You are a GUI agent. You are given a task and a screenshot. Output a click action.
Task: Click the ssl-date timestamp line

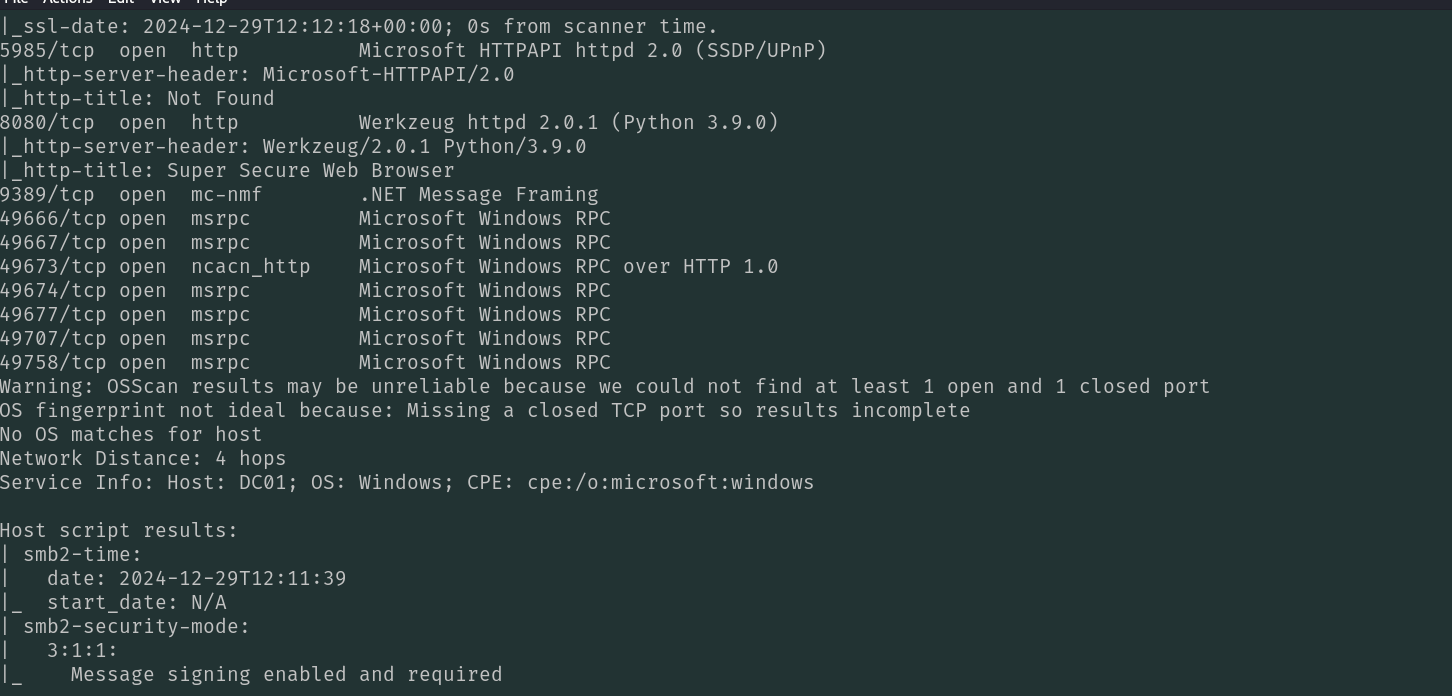coord(358,27)
